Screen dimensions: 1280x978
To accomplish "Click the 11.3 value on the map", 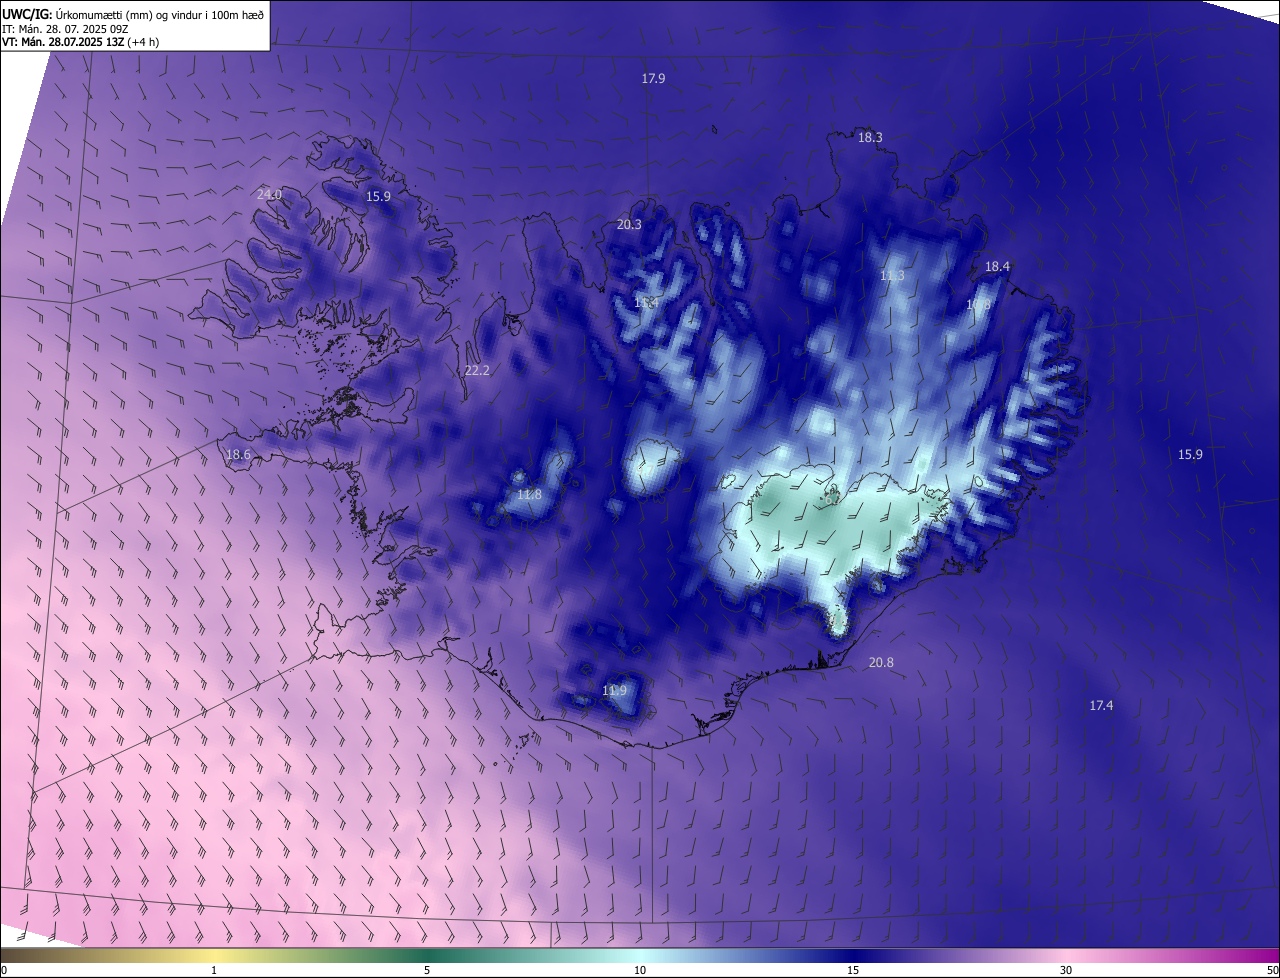I will (892, 275).
